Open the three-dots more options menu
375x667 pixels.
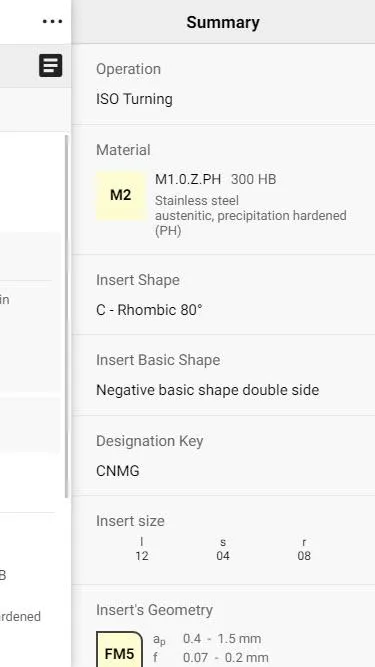pos(52,21)
